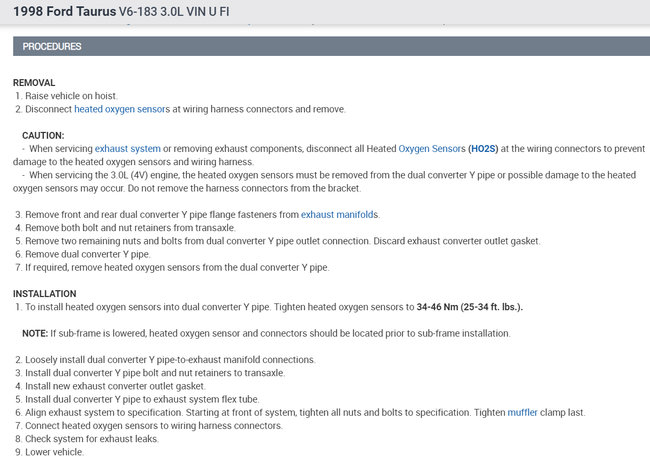The height and width of the screenshot is (468, 650).
Task: Click the V6-183 3.0L VIN U FI engine text
Action: pyautogui.click(x=174, y=11)
